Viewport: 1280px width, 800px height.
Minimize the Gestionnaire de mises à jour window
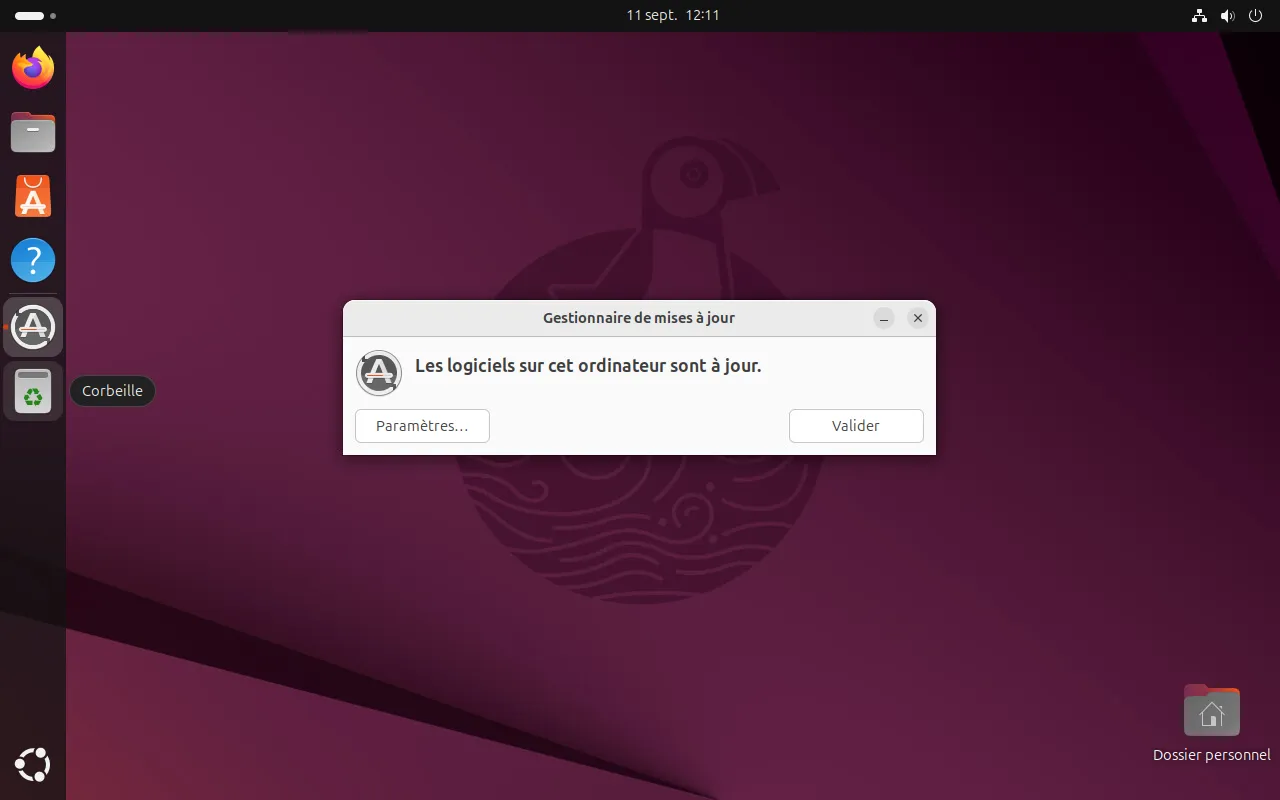(x=884, y=318)
